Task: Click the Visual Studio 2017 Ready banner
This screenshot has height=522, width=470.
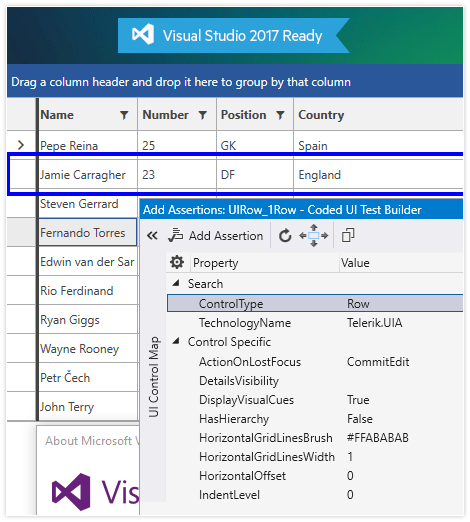Action: coord(233,35)
